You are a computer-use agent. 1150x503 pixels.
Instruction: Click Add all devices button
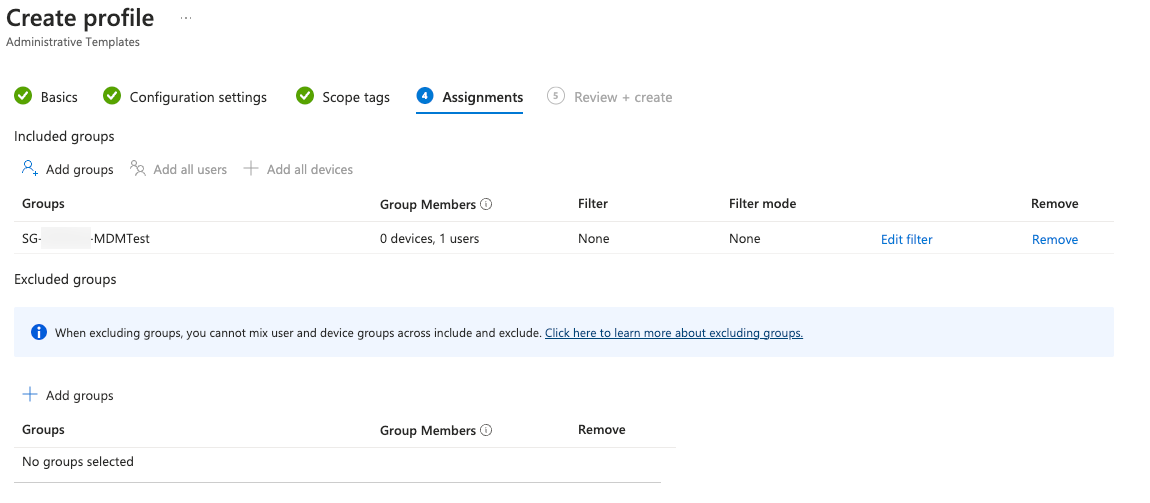[298, 169]
